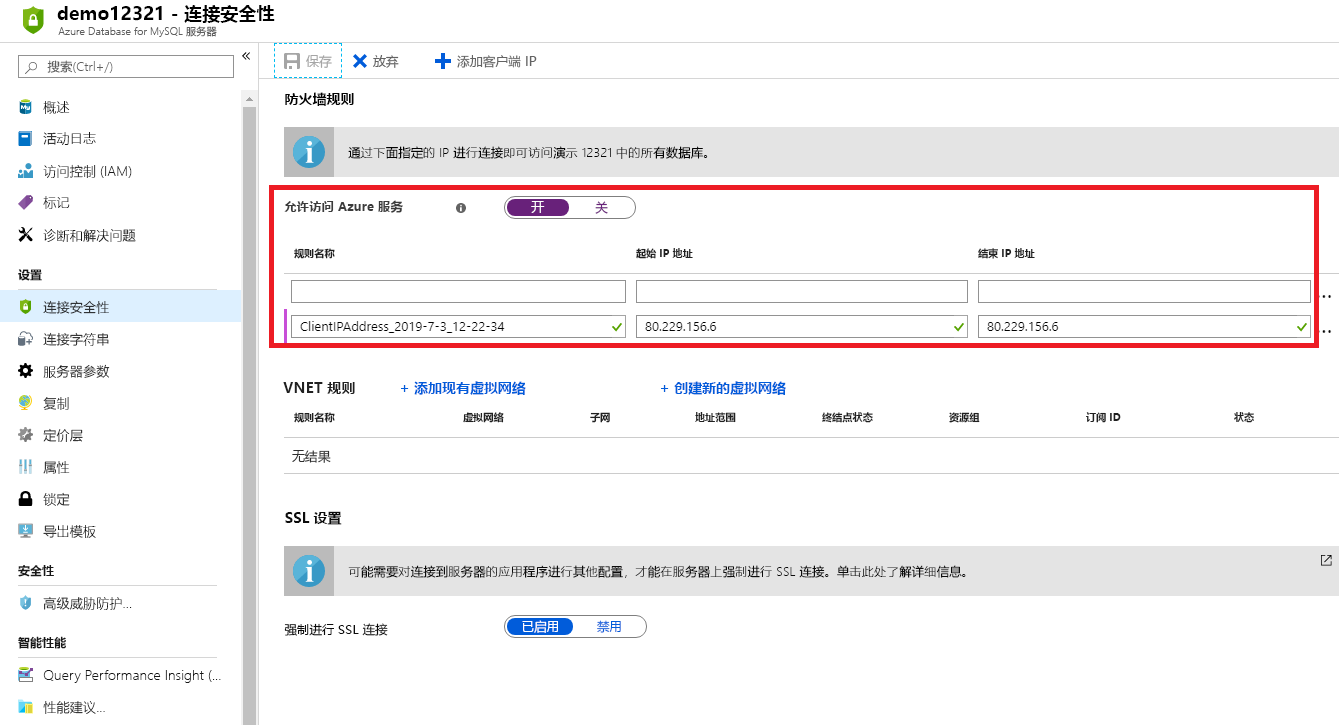
Task: Turn 允许访问 Azure 服务 to 关
Action: pyautogui.click(x=601, y=208)
